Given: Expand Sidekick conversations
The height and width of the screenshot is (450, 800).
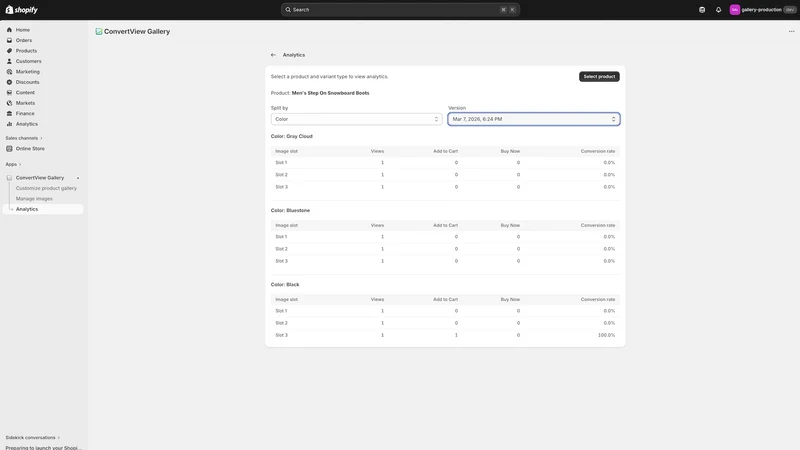Looking at the screenshot, I should [x=33, y=438].
